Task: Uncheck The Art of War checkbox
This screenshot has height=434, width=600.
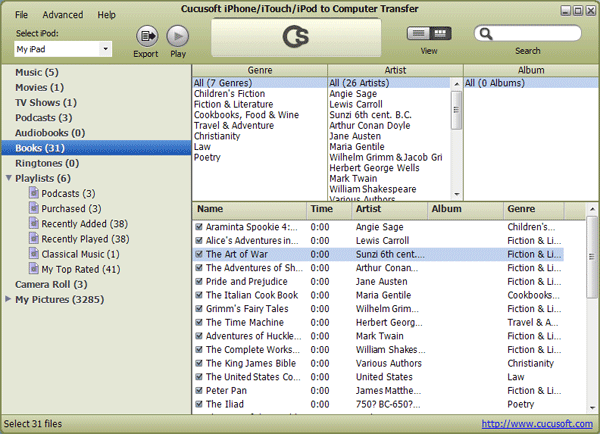Action: coord(199,254)
